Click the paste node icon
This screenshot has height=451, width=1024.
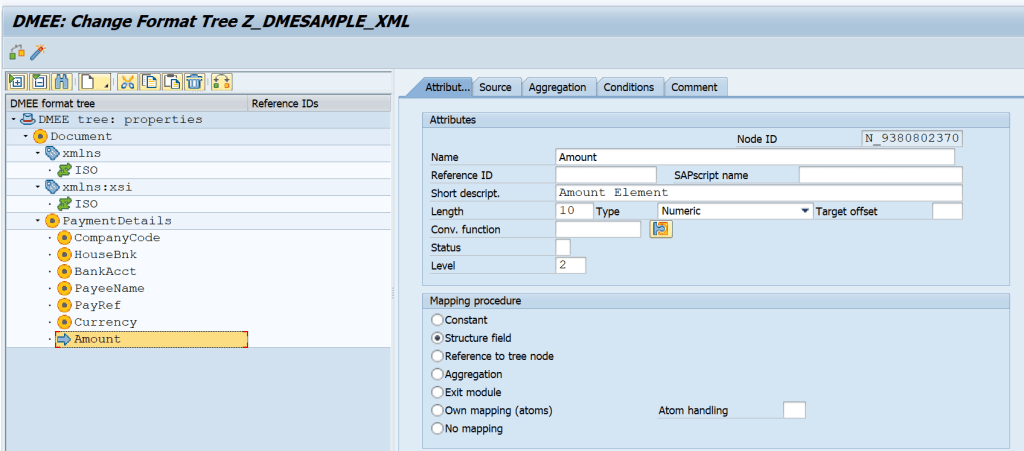tap(172, 82)
